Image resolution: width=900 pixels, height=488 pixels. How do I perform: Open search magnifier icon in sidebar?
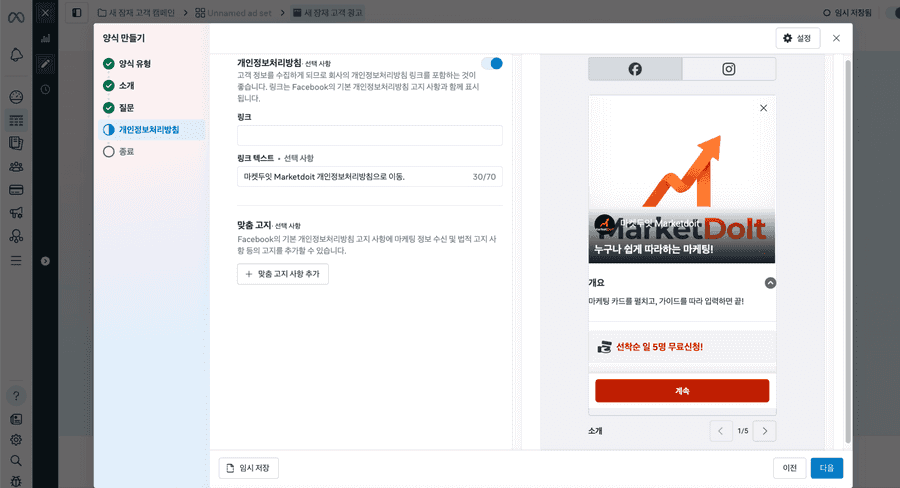point(16,460)
